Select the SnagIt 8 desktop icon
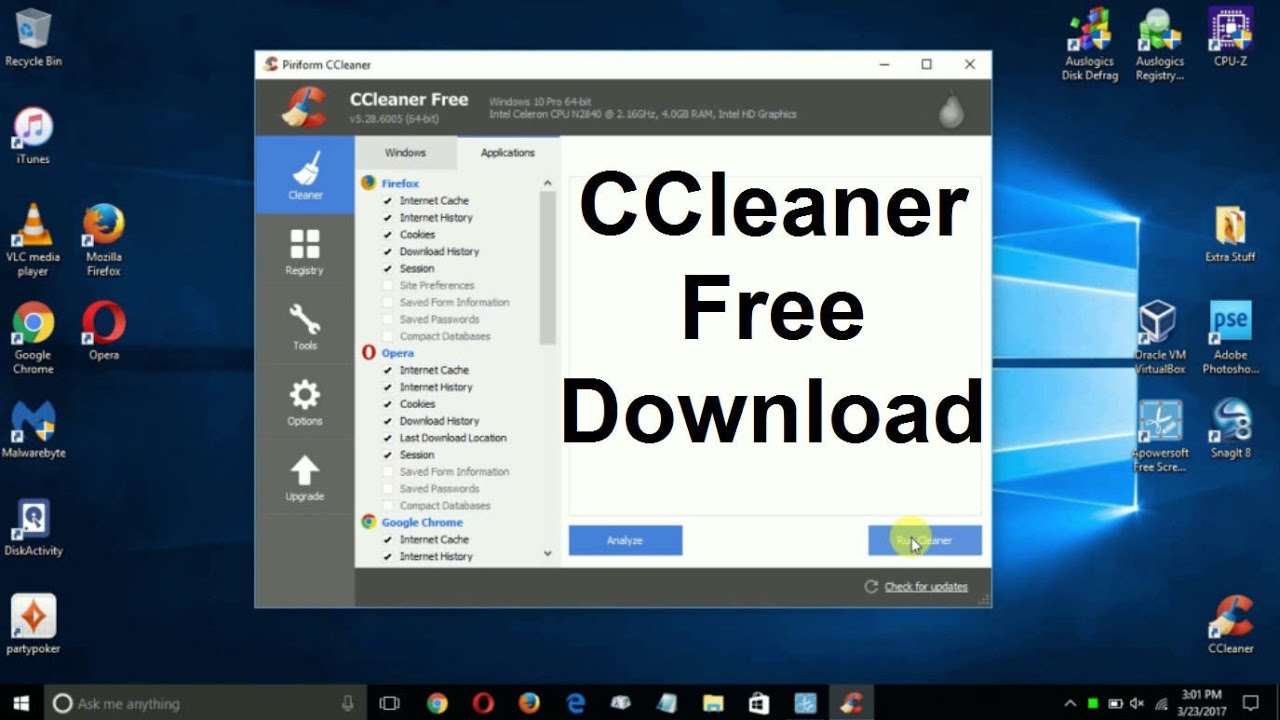The image size is (1280, 720). (x=1231, y=429)
